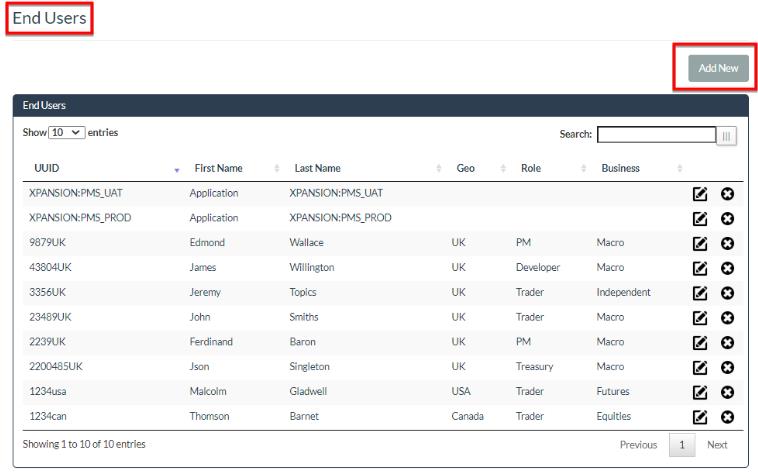Edit the XPANSION:PMS_UAT application entry
This screenshot has width=758, height=472.
coord(701,194)
